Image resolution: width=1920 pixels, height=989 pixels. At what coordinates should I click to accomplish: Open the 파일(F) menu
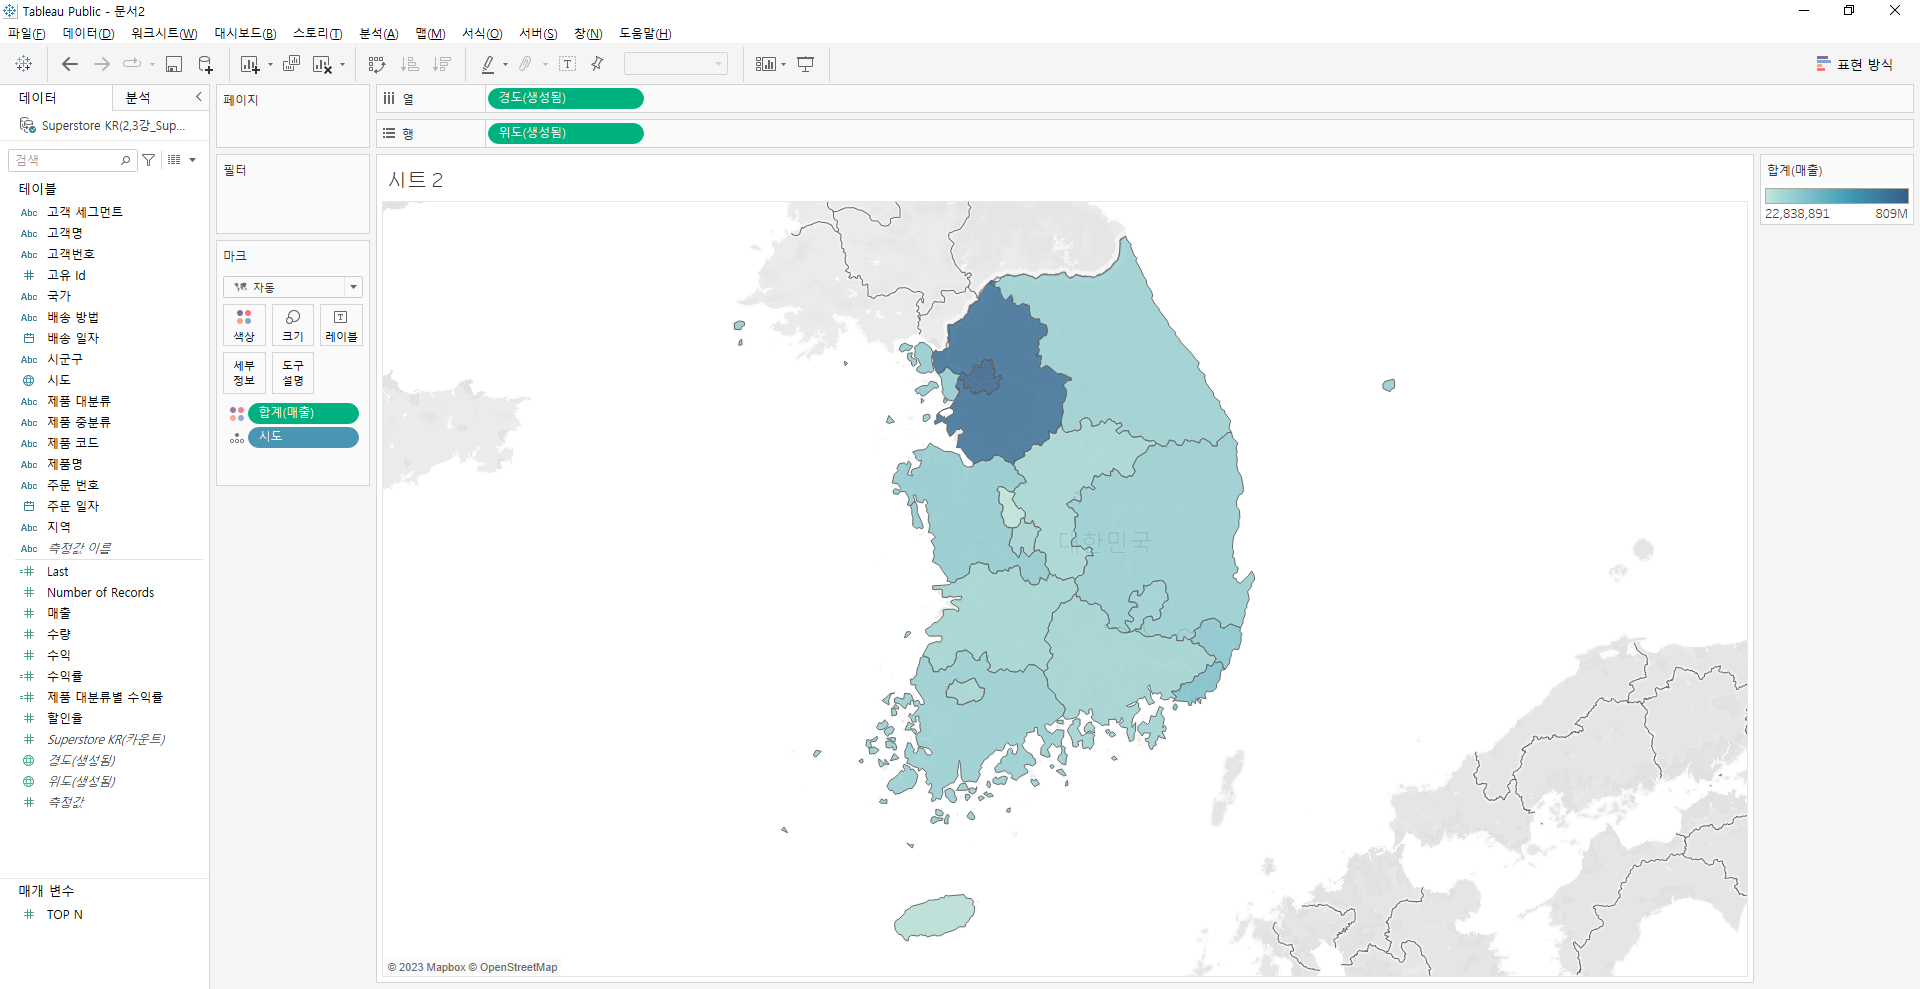[x=26, y=33]
